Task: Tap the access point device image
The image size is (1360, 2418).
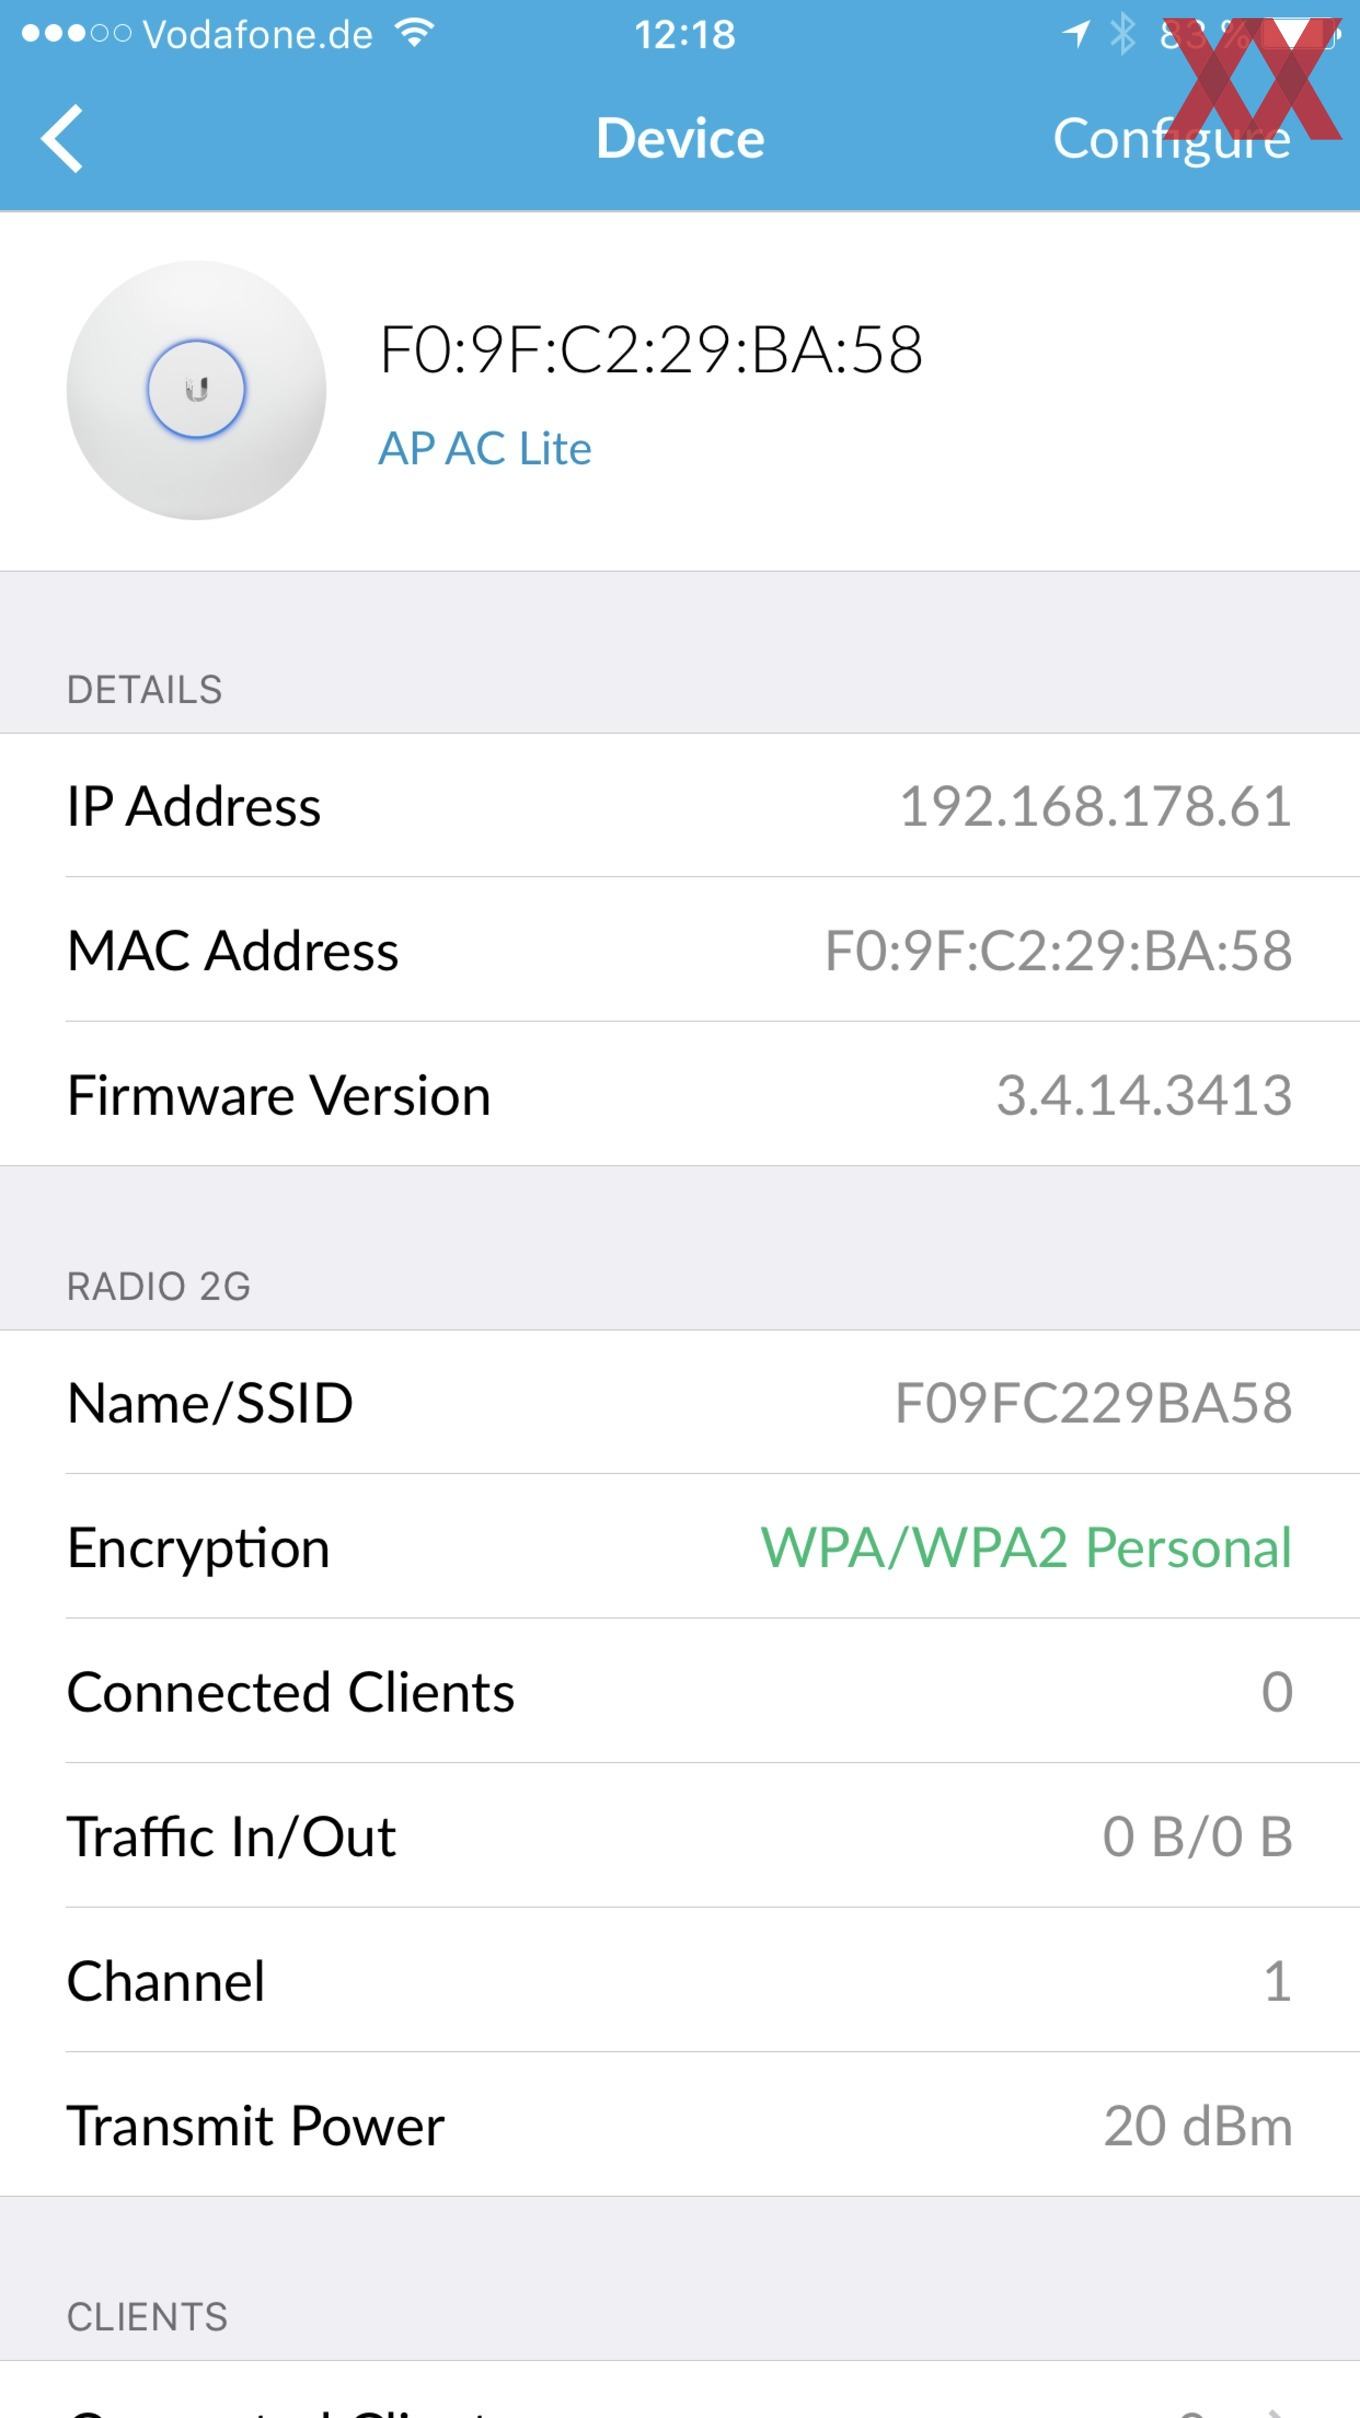Action: click(x=196, y=390)
